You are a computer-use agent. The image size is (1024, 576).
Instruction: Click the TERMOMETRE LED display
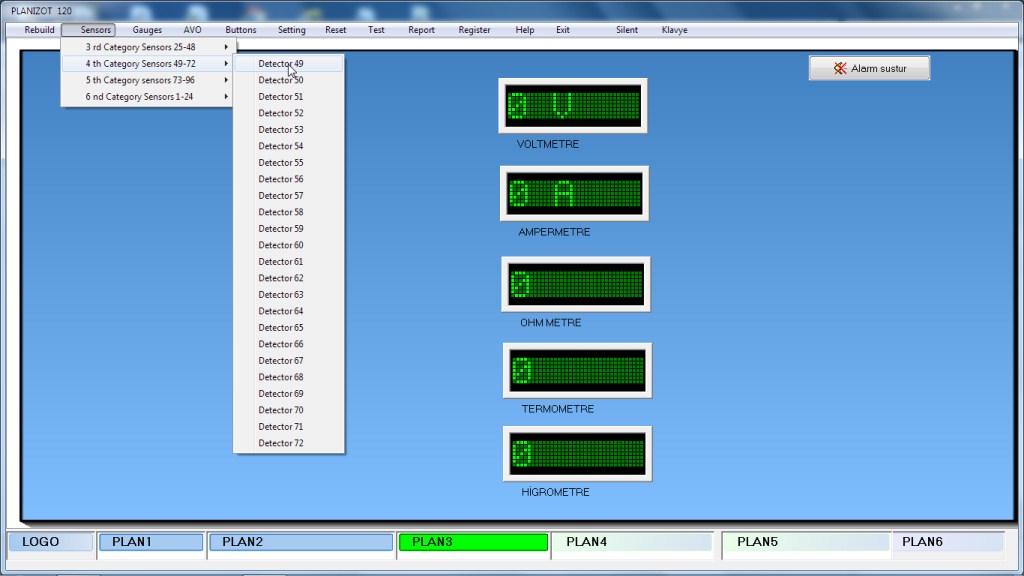click(x=576, y=370)
